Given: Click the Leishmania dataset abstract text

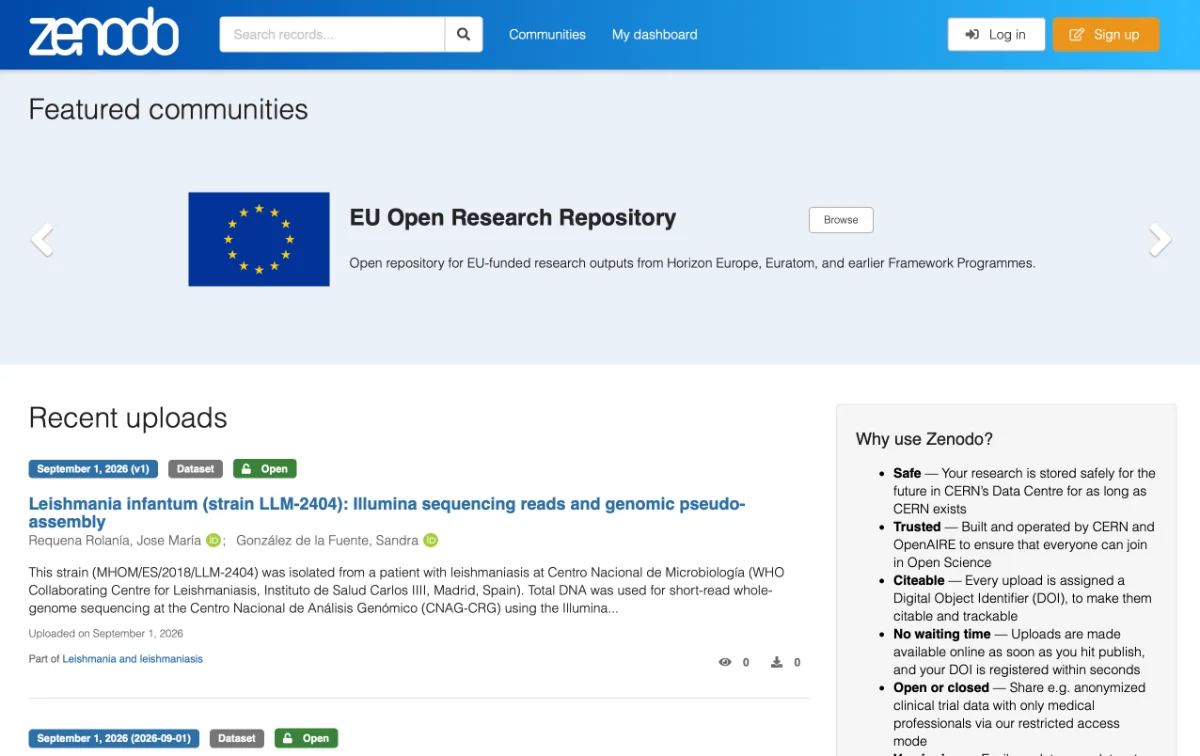Looking at the screenshot, I should tap(407, 590).
